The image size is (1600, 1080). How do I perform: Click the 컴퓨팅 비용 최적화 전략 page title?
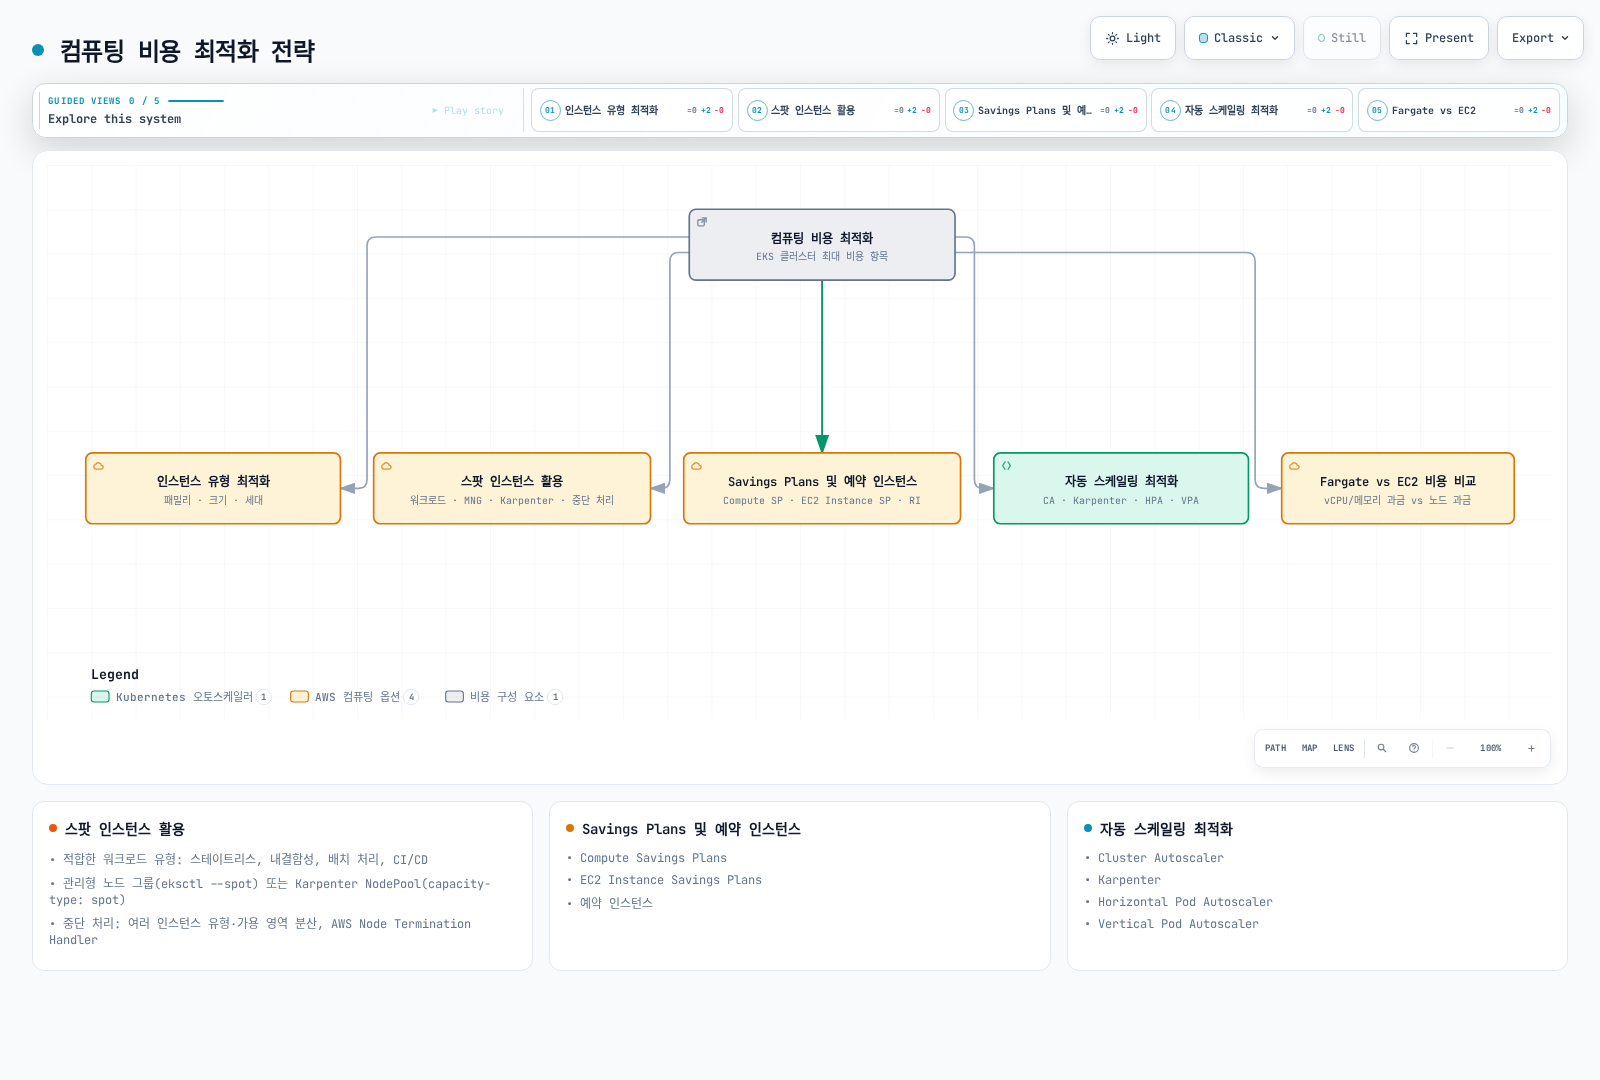click(x=187, y=51)
